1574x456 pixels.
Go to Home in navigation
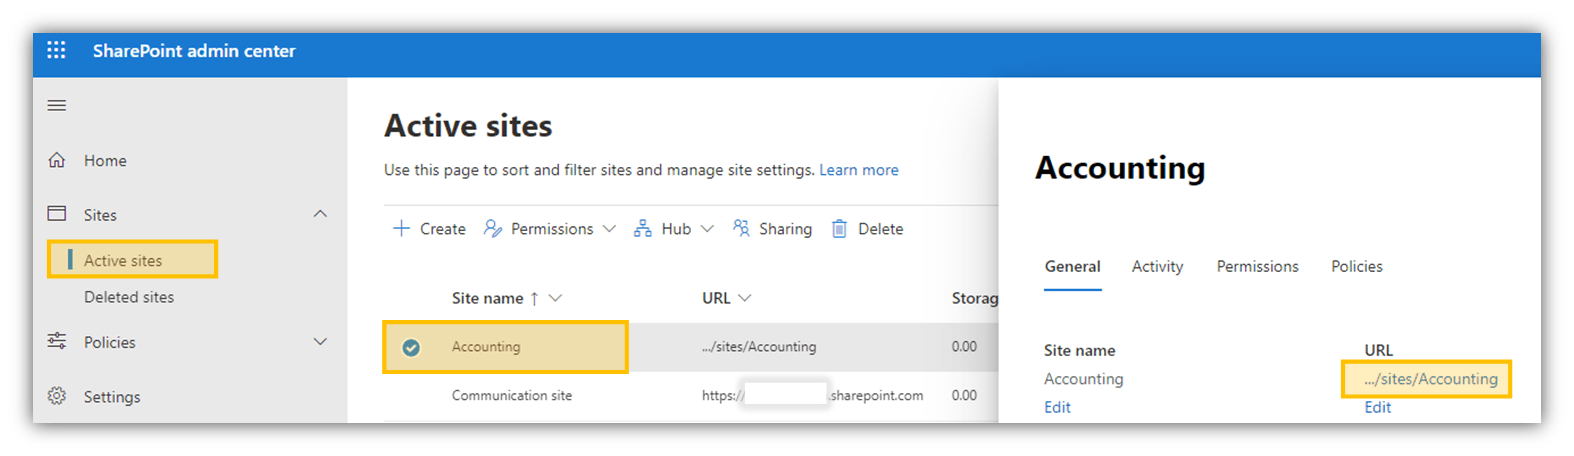click(105, 160)
